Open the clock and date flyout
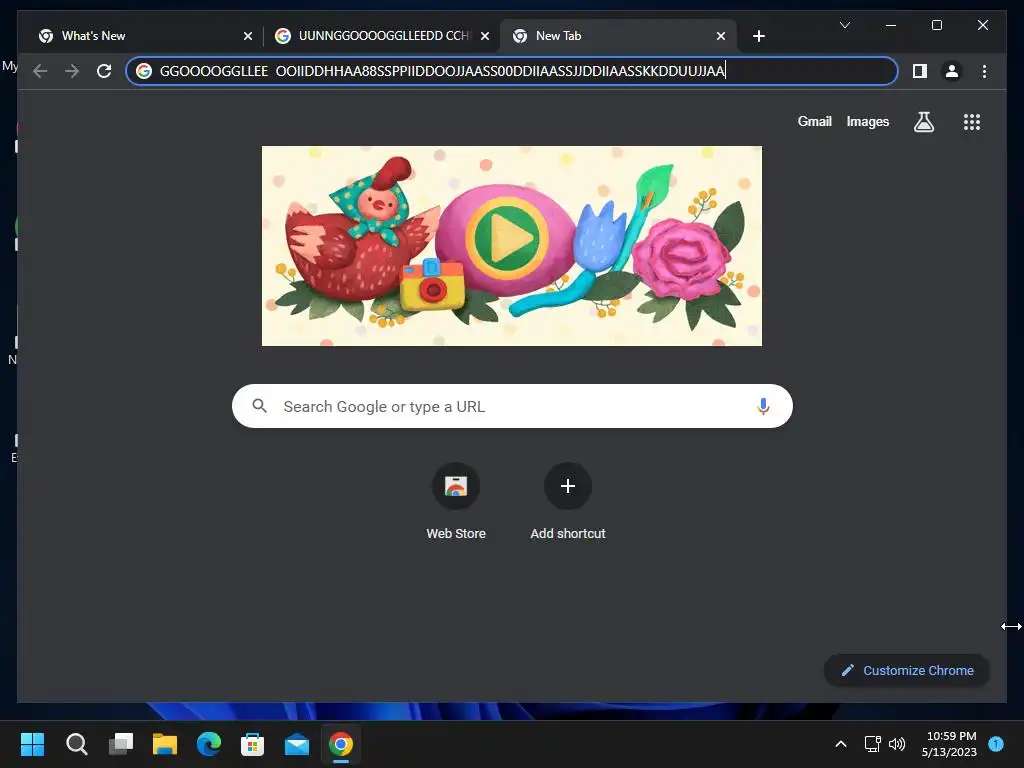 coord(949,744)
